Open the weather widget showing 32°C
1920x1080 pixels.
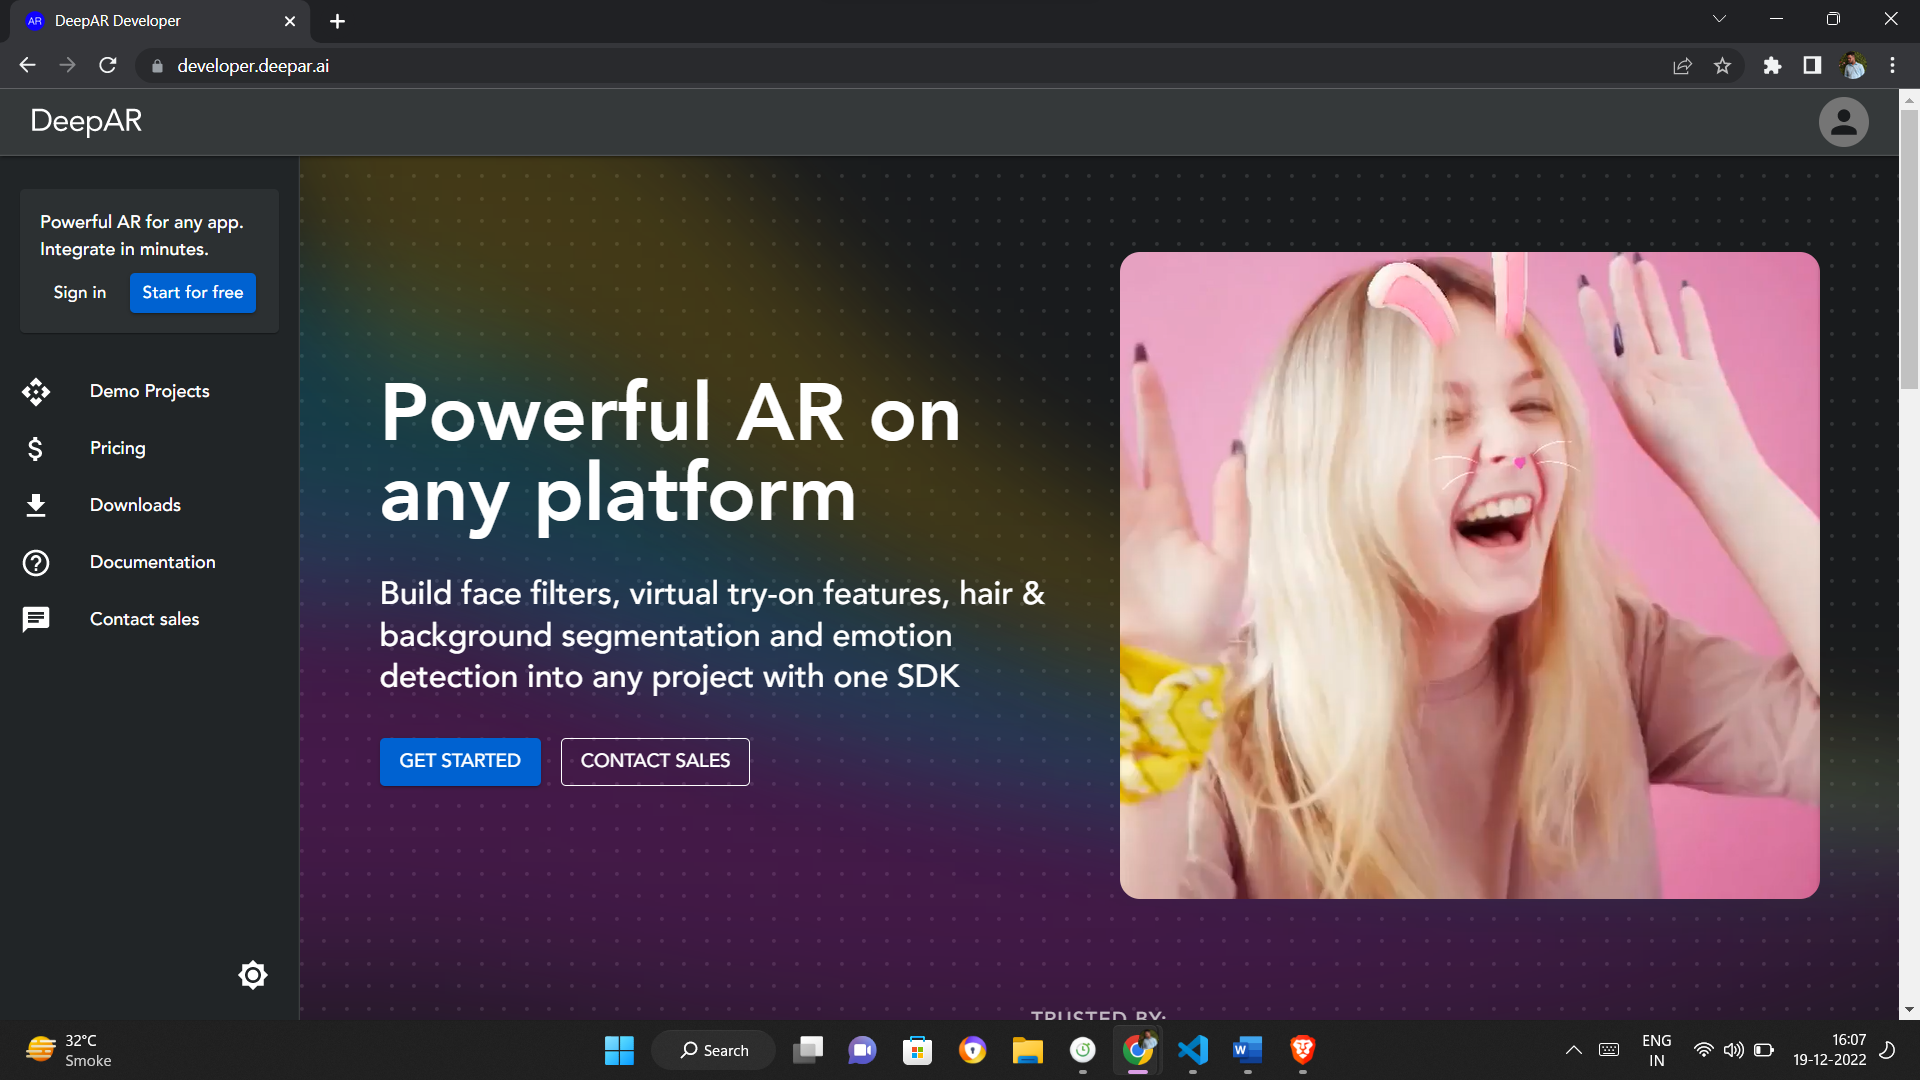68,1050
